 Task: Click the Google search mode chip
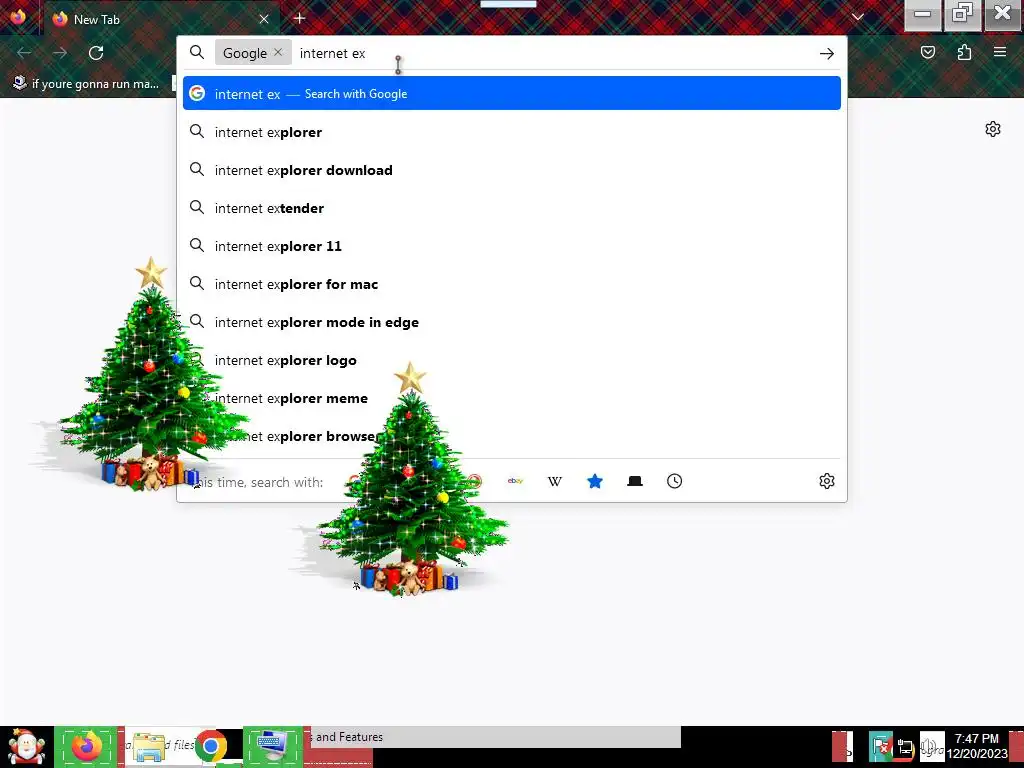tap(245, 53)
